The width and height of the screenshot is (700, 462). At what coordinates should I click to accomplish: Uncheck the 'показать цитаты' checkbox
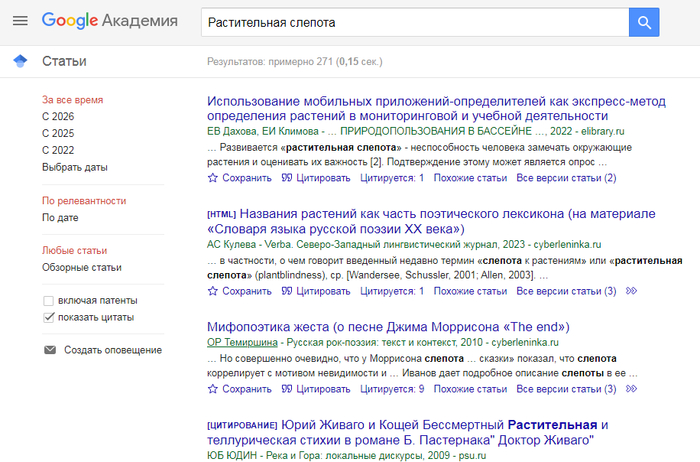click(x=49, y=317)
